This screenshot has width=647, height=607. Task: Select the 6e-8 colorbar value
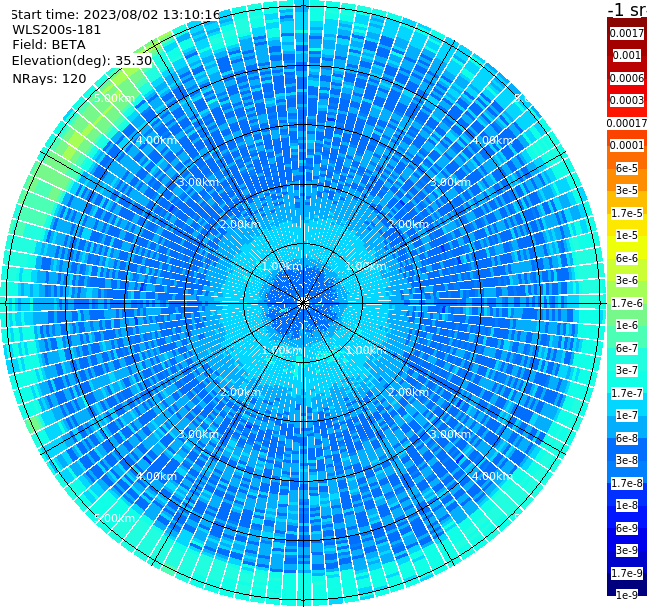tap(627, 438)
